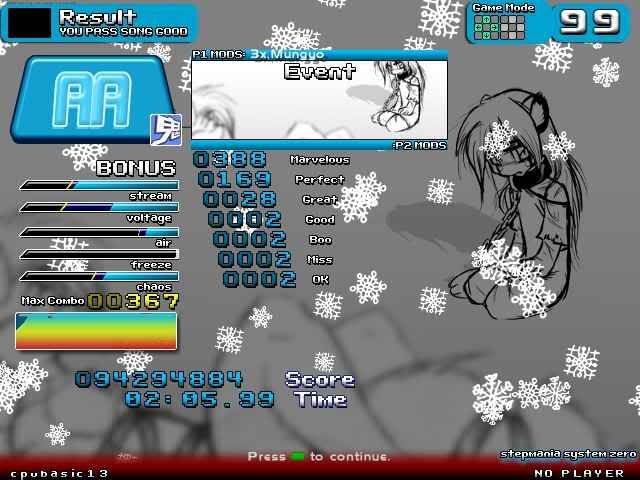Click the chaos bonus bar

[99, 276]
